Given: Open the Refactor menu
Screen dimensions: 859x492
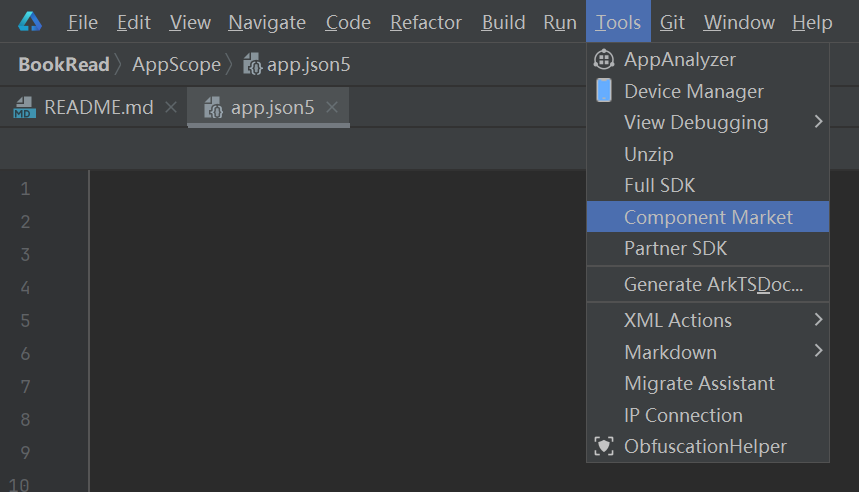Looking at the screenshot, I should click(x=426, y=22).
